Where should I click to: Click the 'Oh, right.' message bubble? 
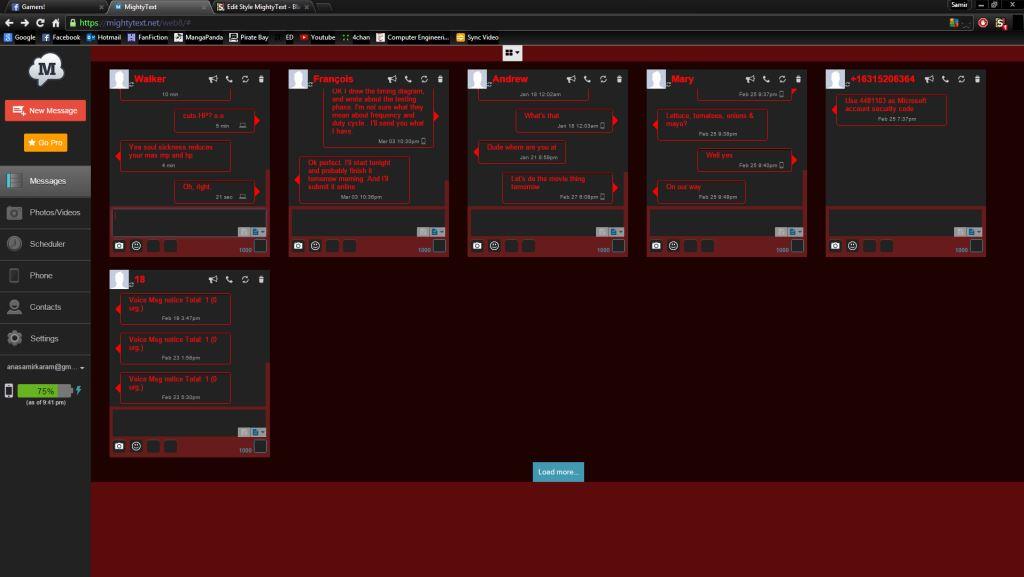214,191
